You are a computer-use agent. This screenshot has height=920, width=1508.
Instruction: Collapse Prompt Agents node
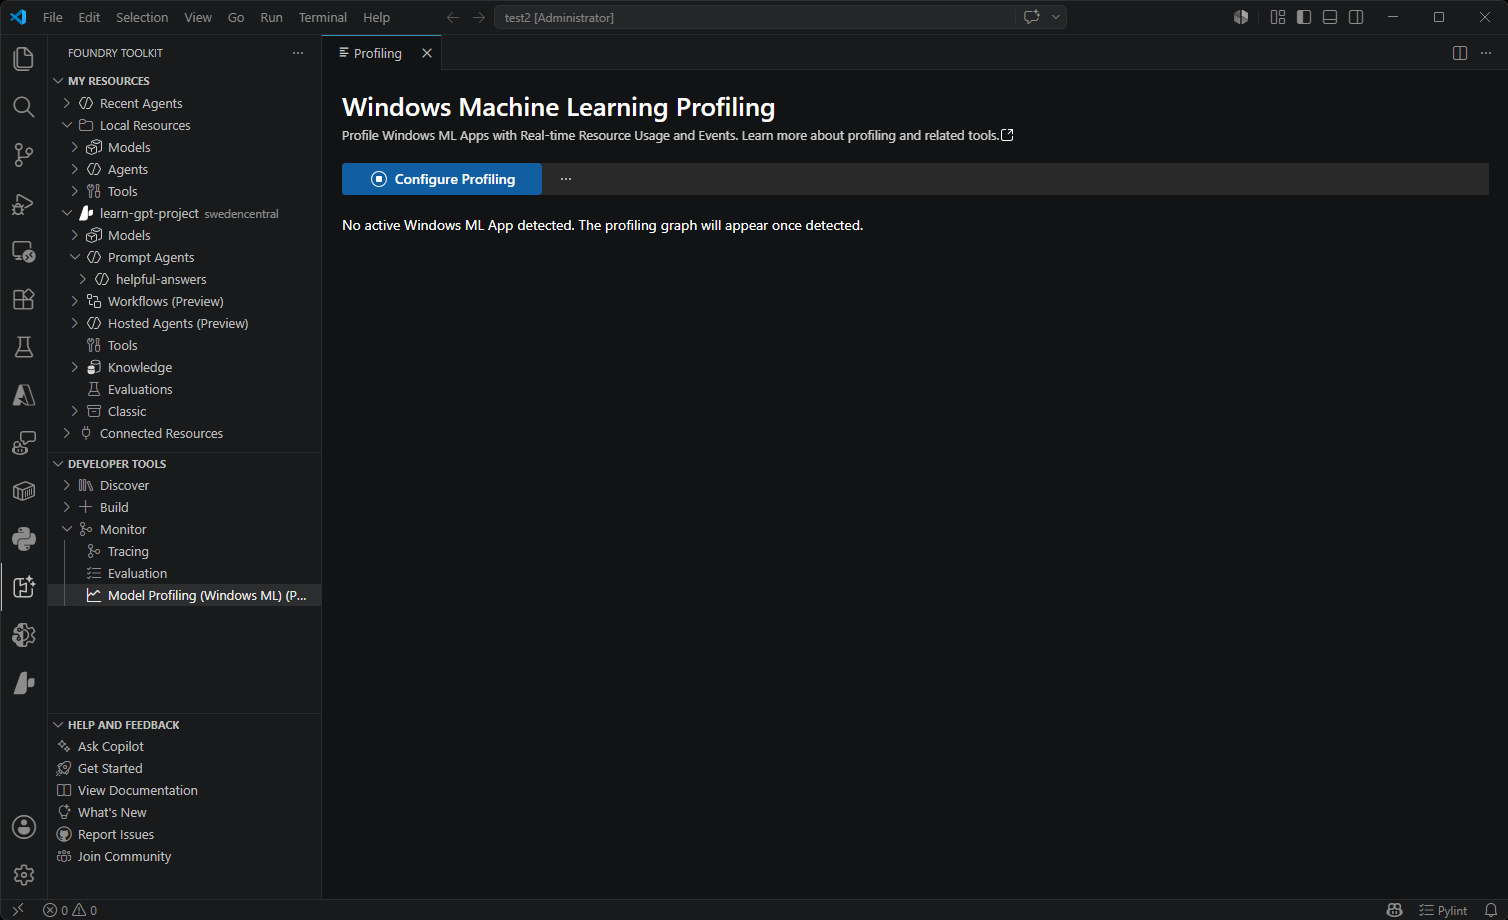click(x=75, y=257)
